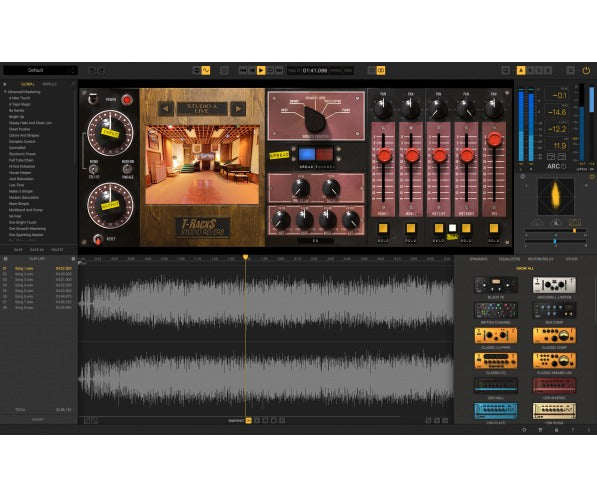The width and height of the screenshot is (597, 497).
Task: Select the Classic Clipper module thumbnail
Action: pos(496,336)
